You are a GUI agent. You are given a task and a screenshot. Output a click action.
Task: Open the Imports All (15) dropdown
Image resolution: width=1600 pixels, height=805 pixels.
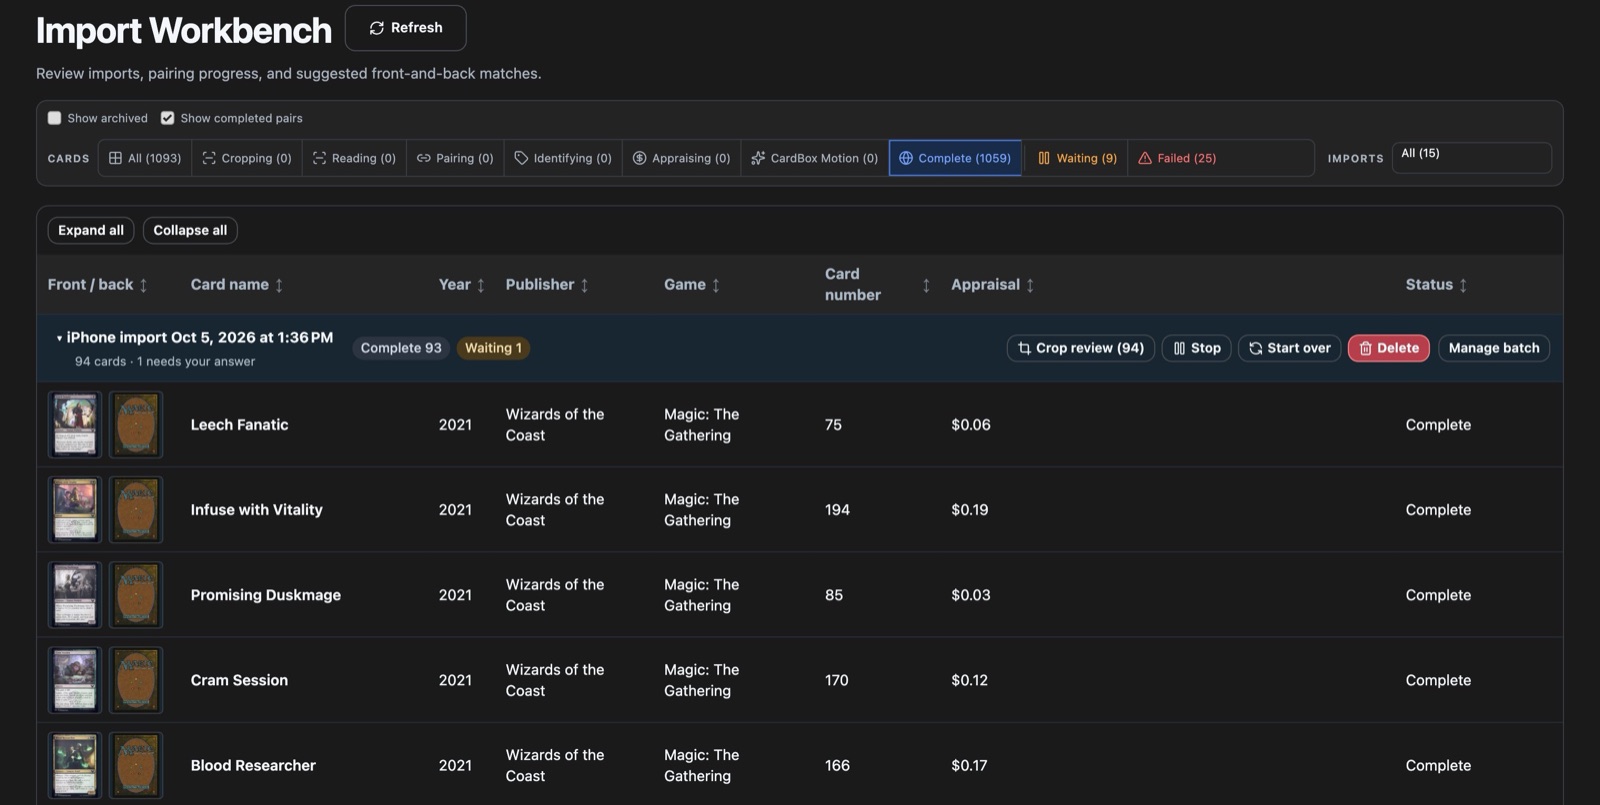[1471, 158]
